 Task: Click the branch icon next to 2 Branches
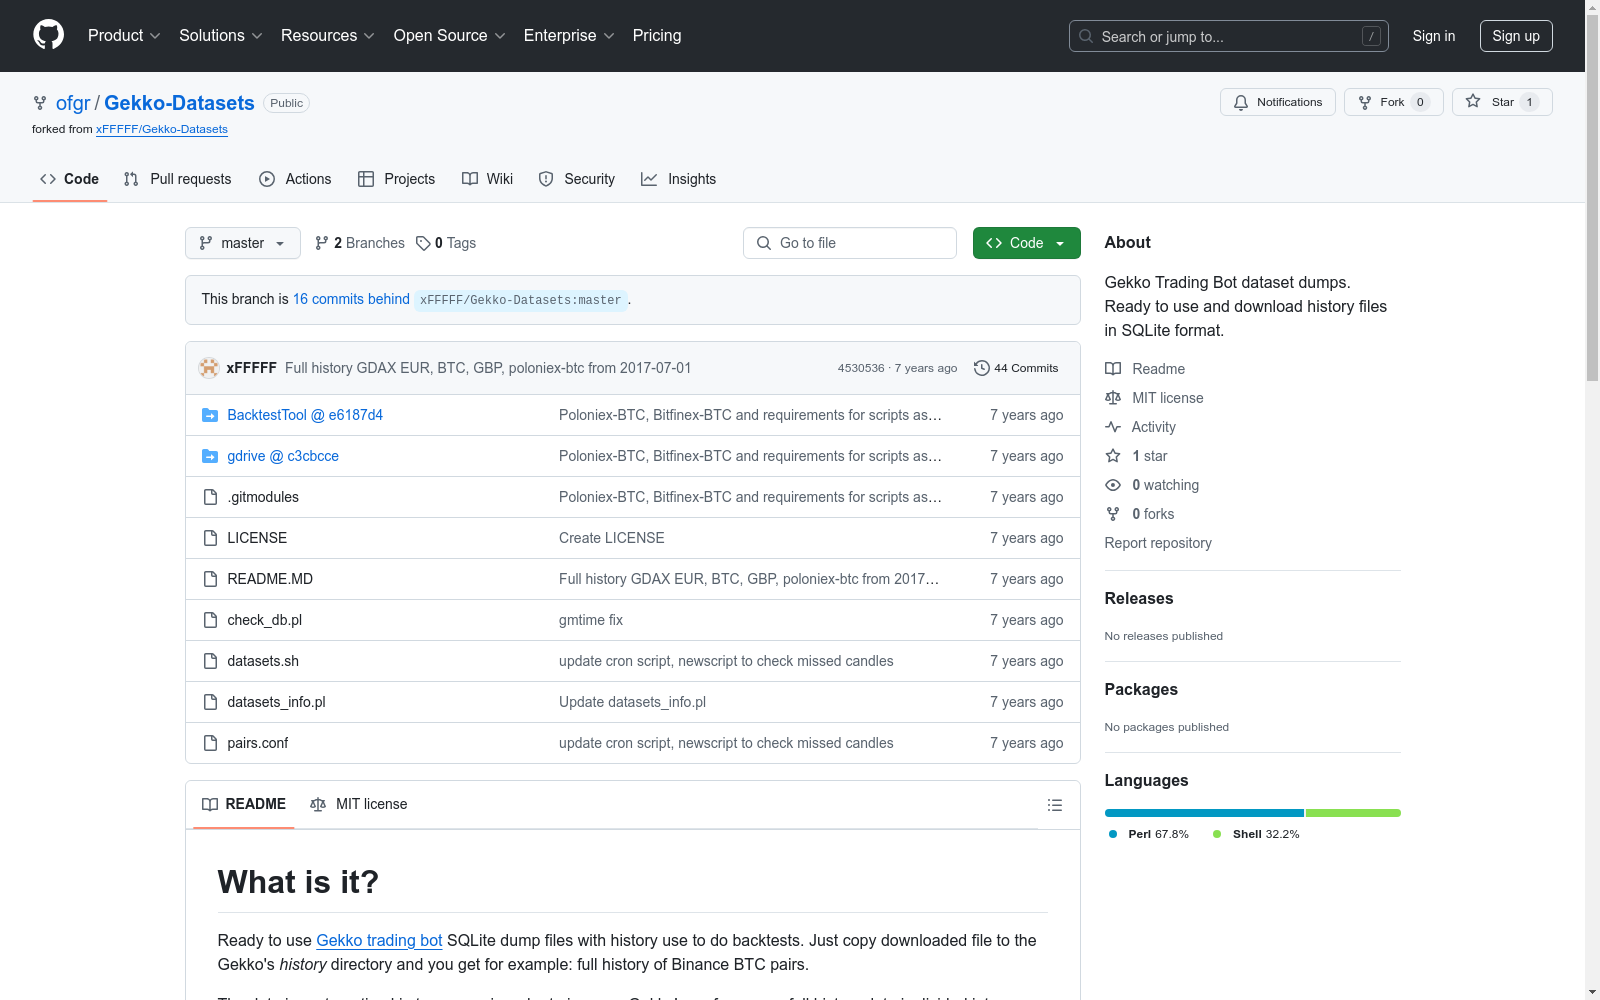322,243
